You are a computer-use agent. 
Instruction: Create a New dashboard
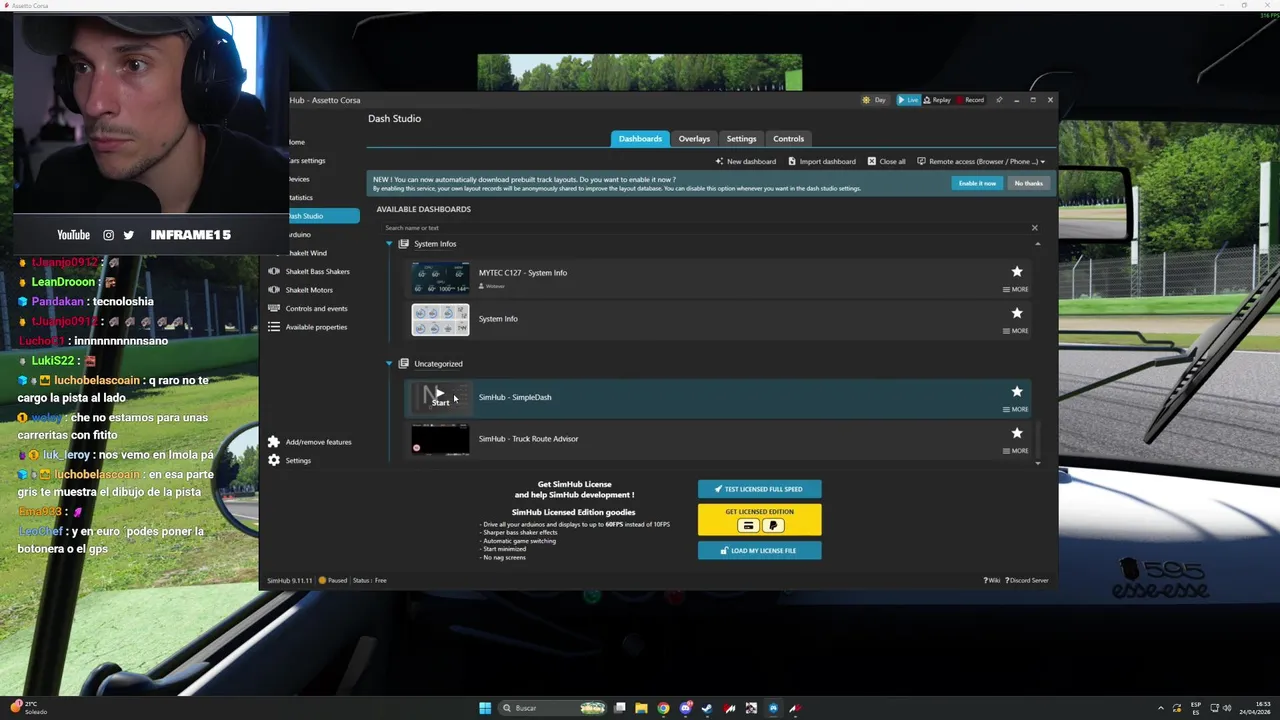746,161
